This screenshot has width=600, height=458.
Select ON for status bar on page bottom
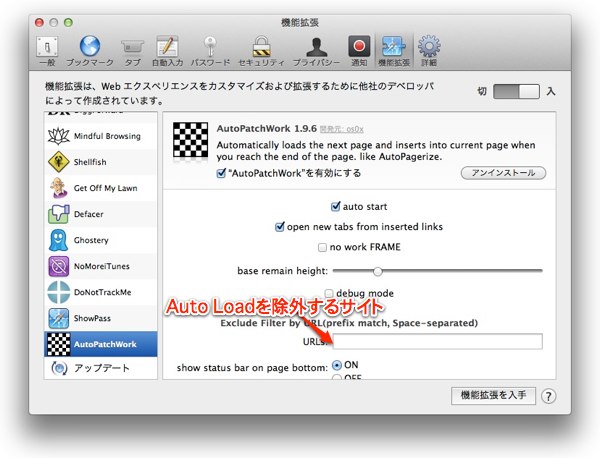tap(337, 365)
